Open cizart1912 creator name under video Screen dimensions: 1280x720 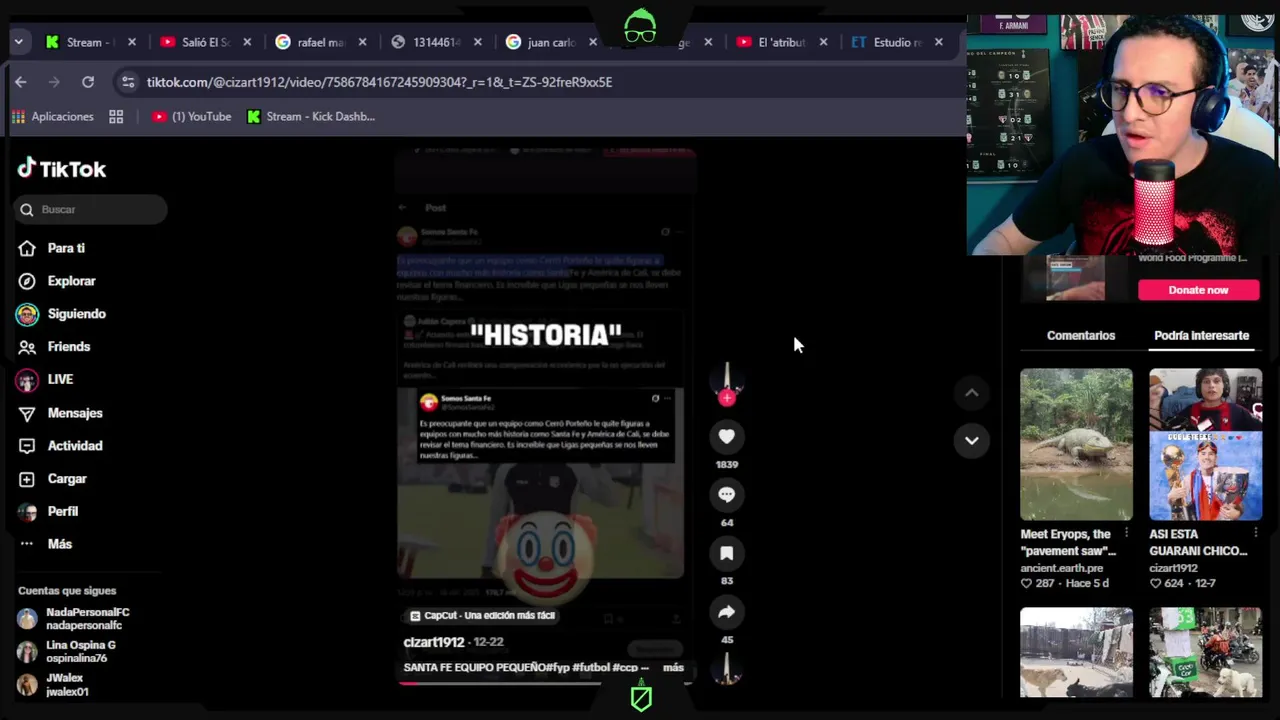[x=434, y=642]
